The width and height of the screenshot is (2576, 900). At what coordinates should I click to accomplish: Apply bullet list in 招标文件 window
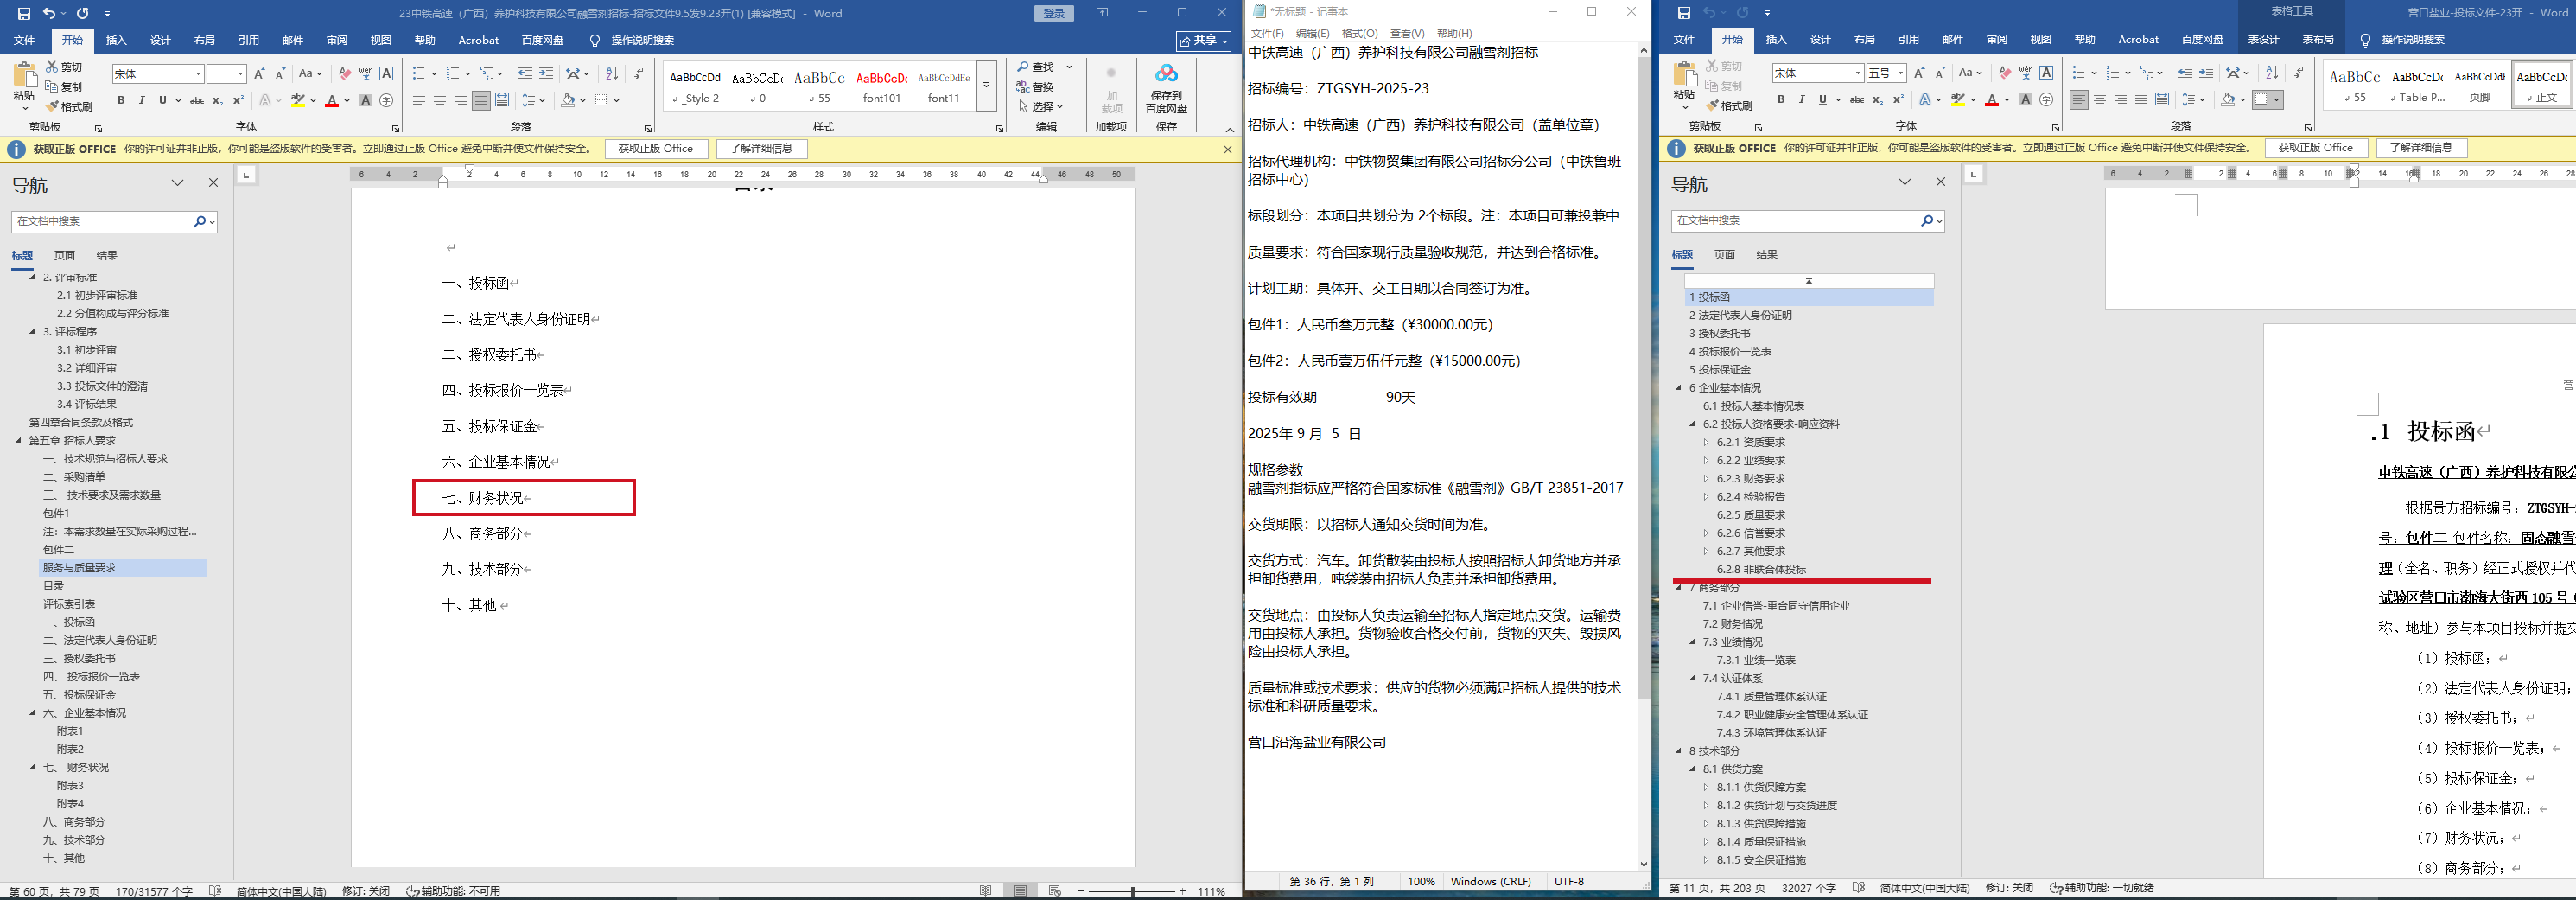[419, 73]
